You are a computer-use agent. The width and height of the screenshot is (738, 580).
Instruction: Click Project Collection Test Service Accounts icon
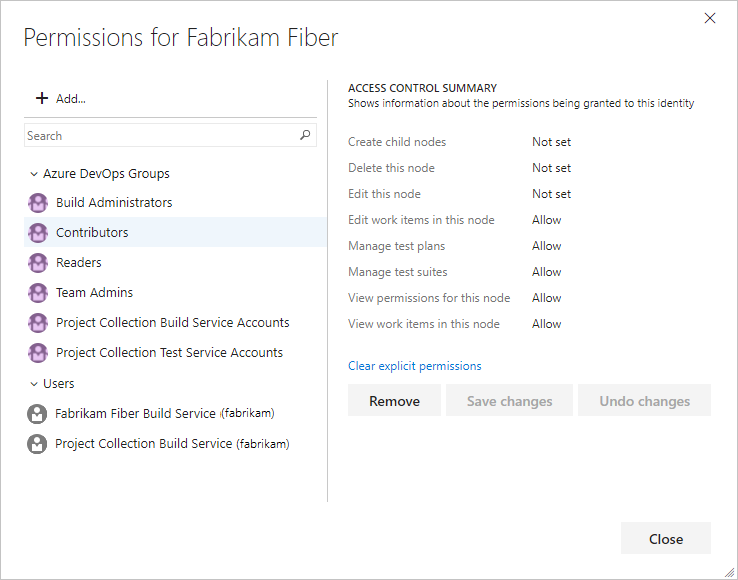pyautogui.click(x=38, y=353)
